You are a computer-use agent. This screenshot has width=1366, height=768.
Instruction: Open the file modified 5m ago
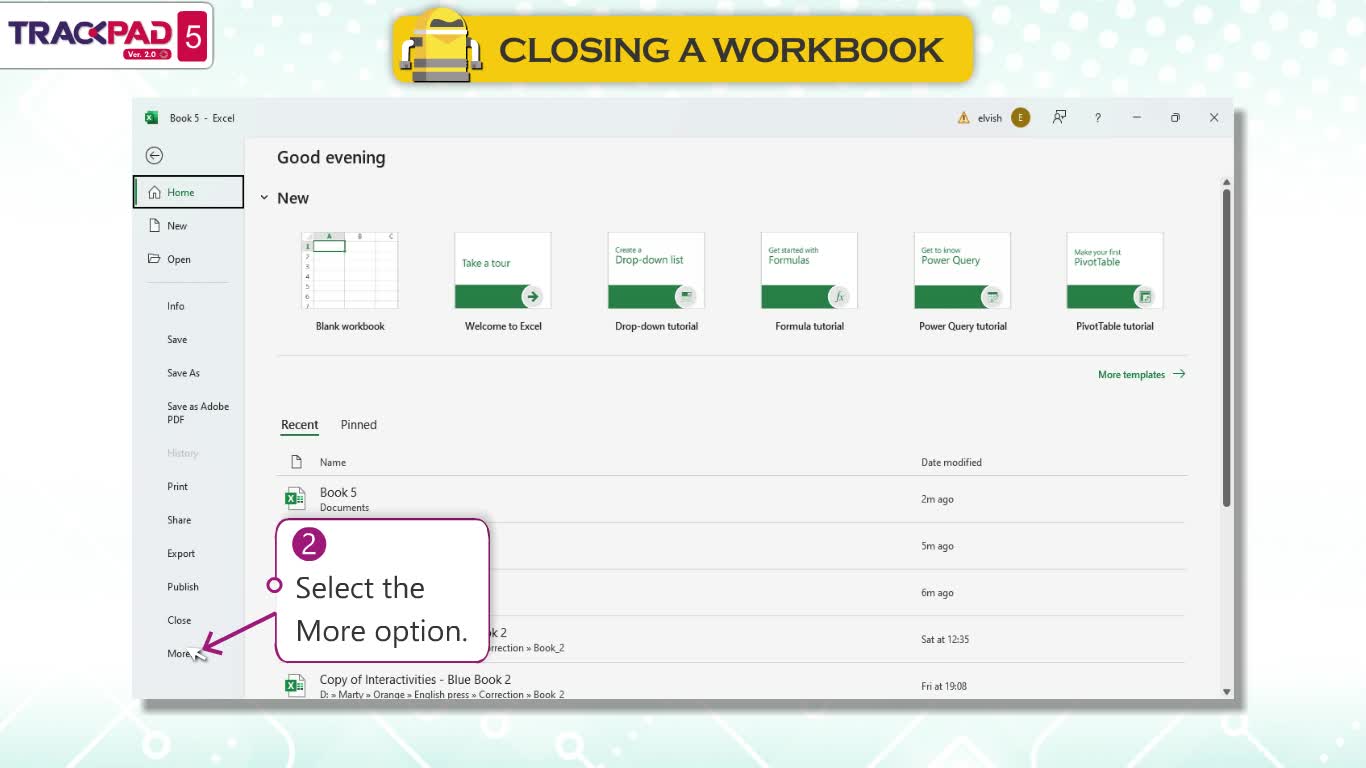[x=730, y=546]
